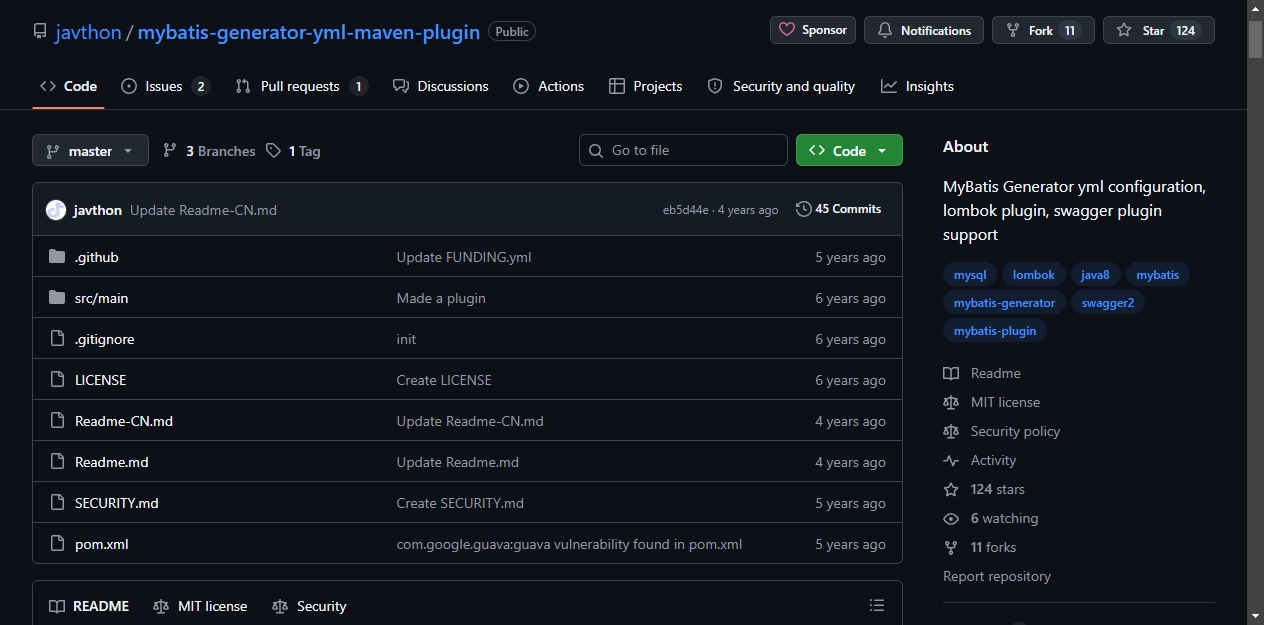Click the bell icon in Notifications
The height and width of the screenshot is (625, 1264).
pos(885,31)
